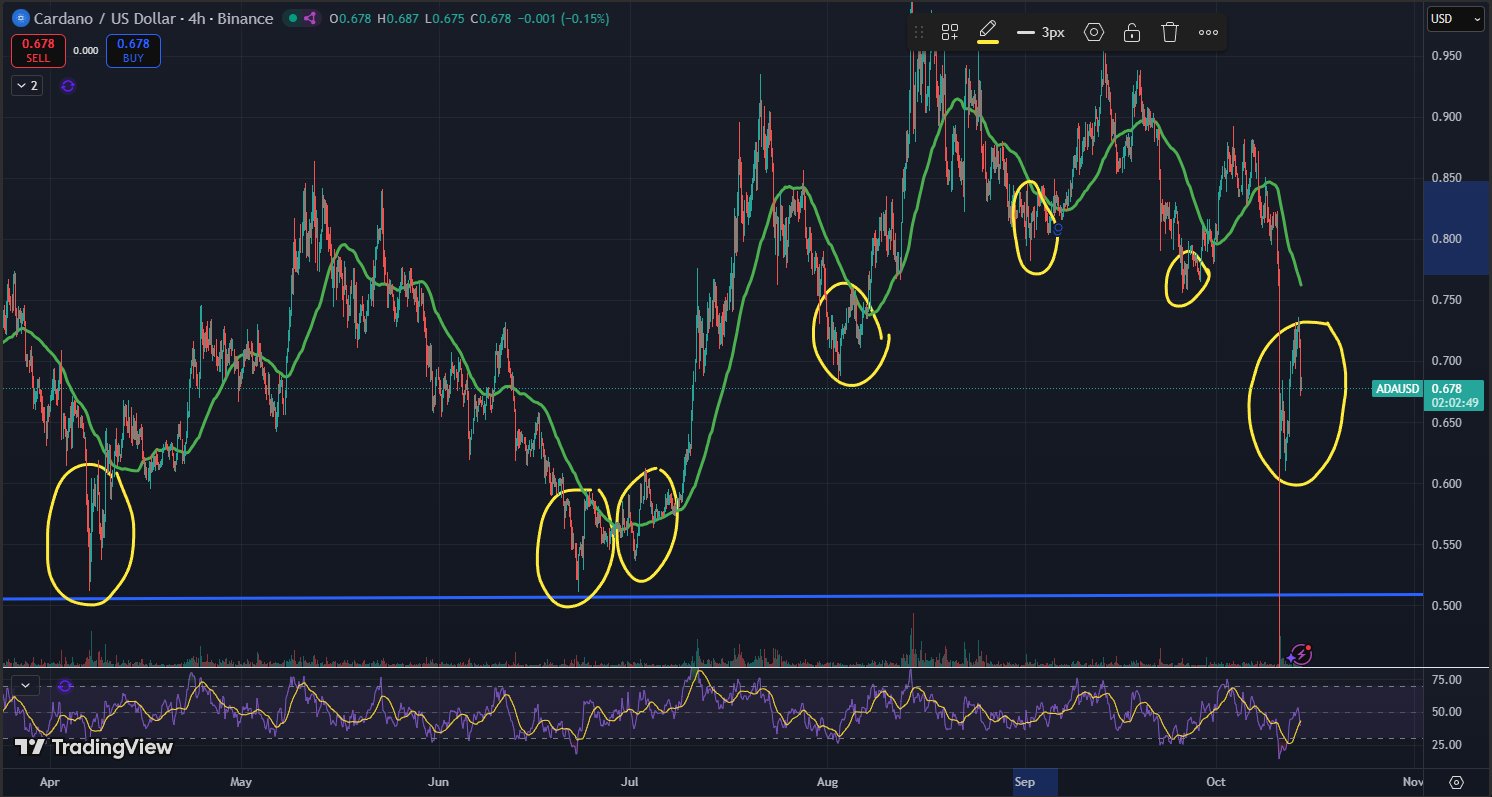Expand the collapsed indicators legend showing 2
The width and height of the screenshot is (1492, 797).
[27, 86]
